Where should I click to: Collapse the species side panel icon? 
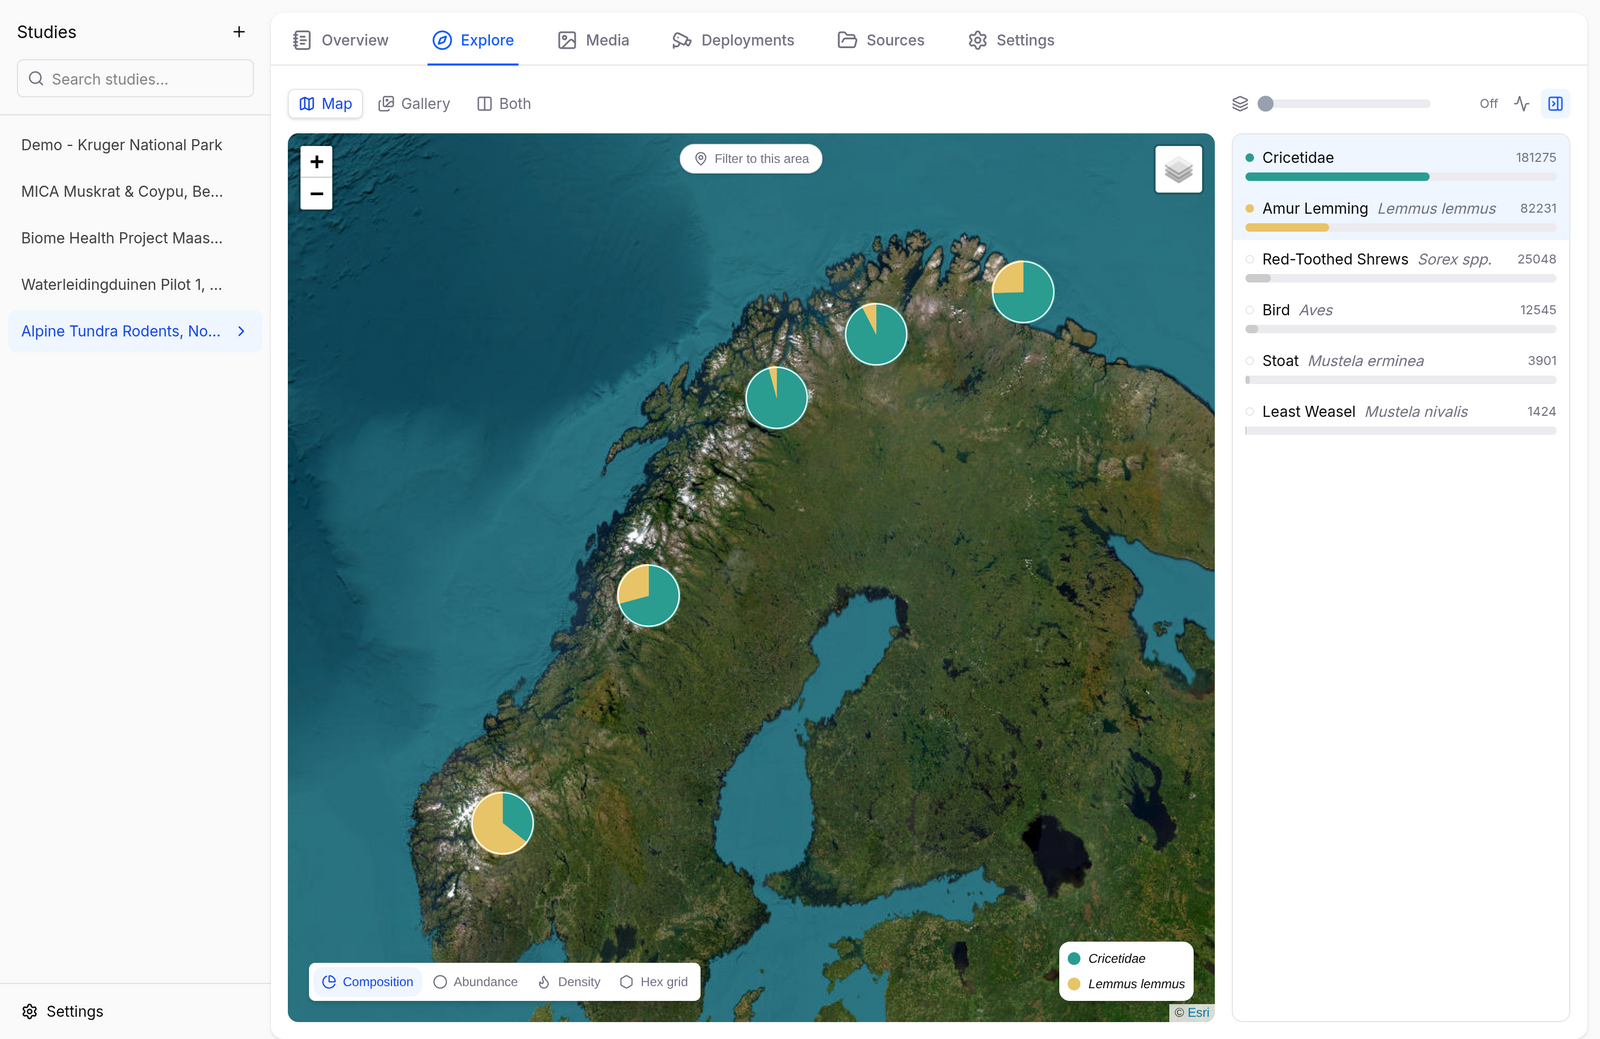1555,104
